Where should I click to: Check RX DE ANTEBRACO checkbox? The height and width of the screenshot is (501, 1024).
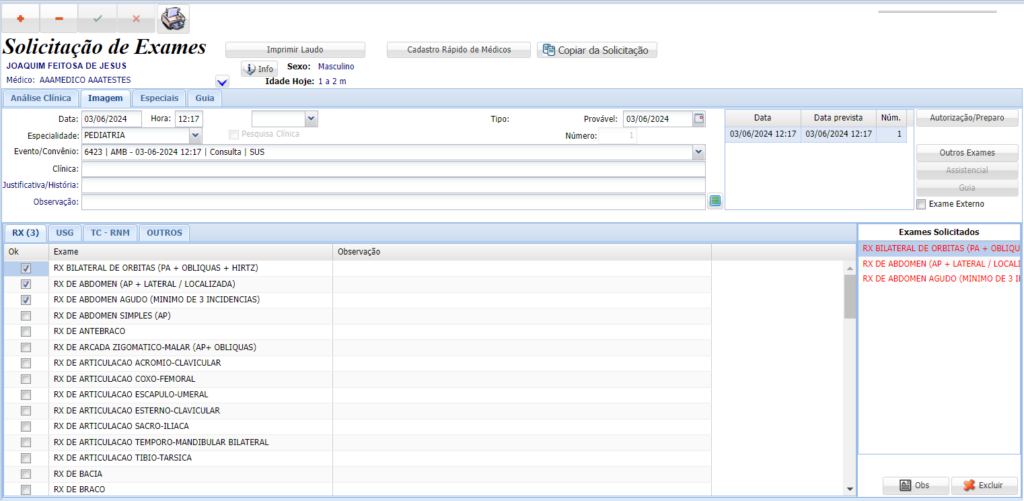tap(26, 332)
